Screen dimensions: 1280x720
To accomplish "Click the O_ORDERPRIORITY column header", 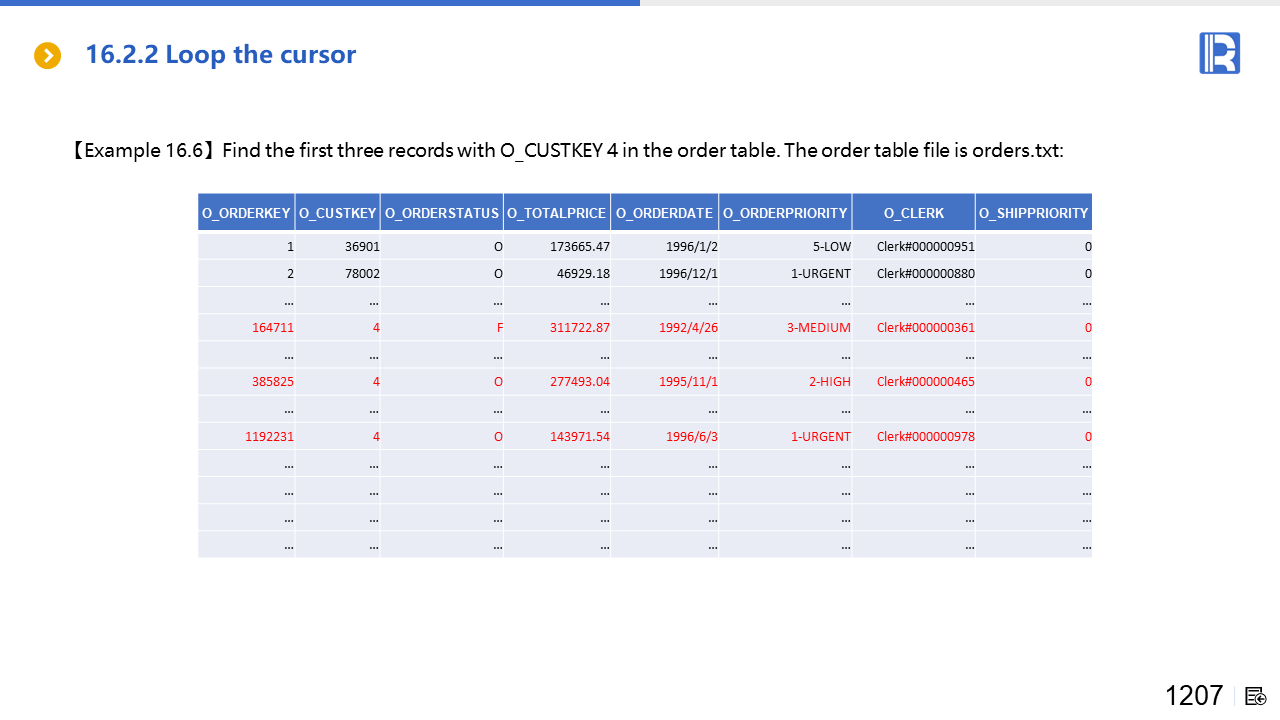I will click(x=785, y=213).
